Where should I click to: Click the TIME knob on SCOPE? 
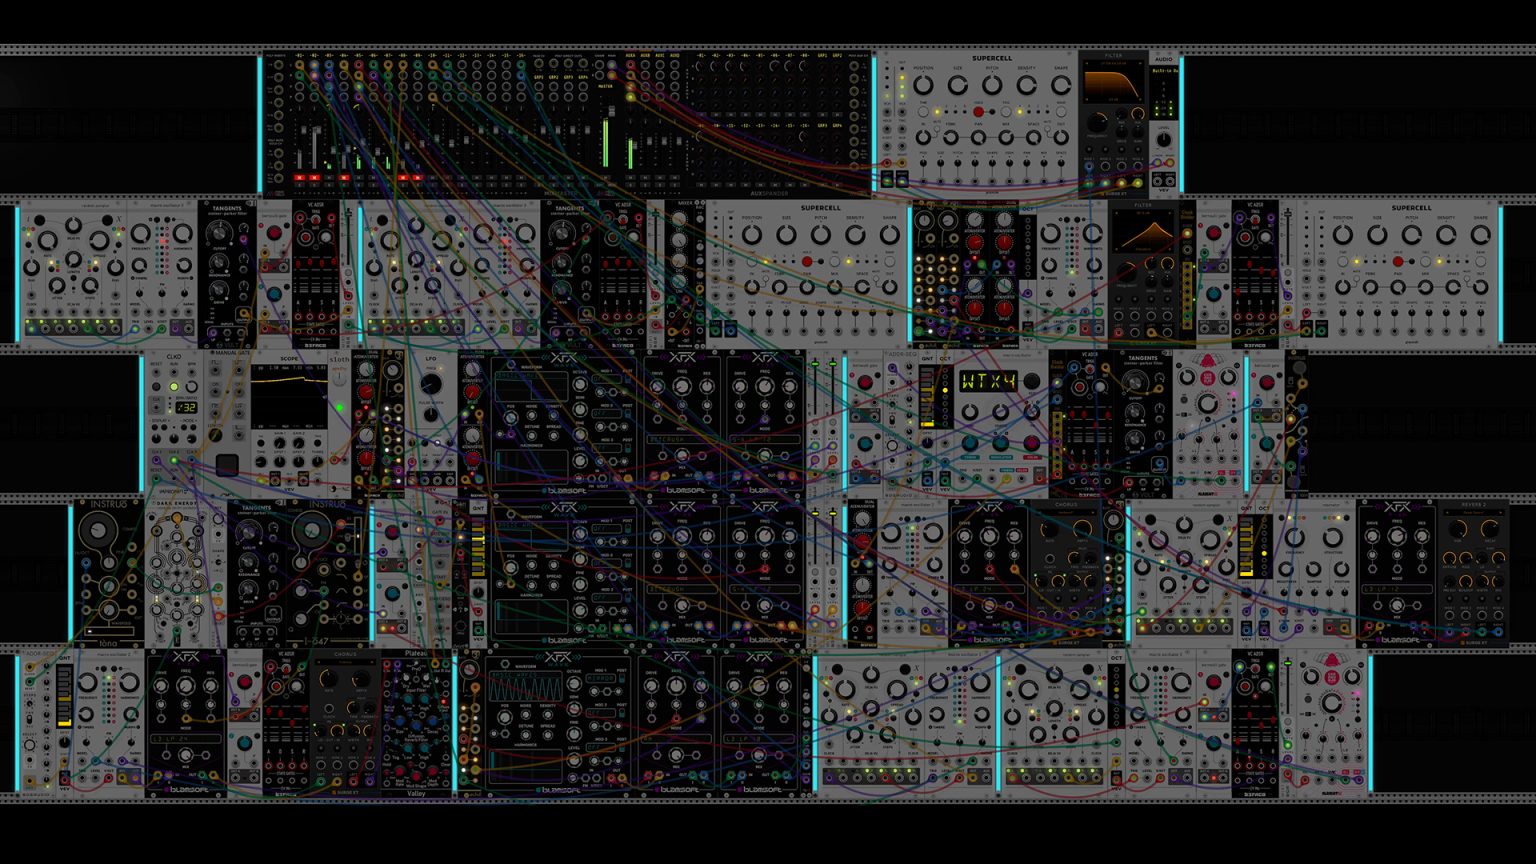click(261, 462)
